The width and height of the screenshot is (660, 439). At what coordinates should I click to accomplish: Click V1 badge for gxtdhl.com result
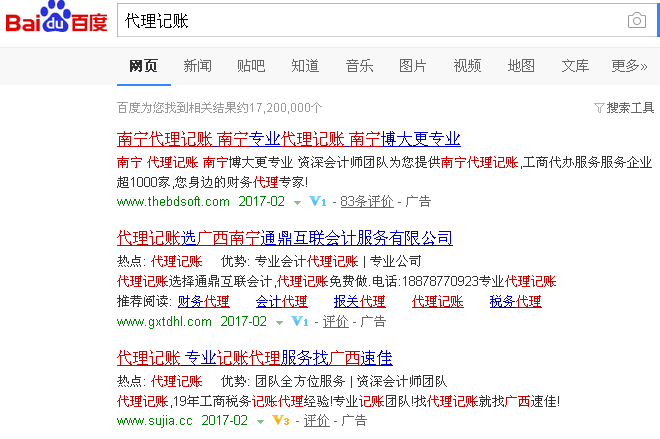(x=300, y=322)
